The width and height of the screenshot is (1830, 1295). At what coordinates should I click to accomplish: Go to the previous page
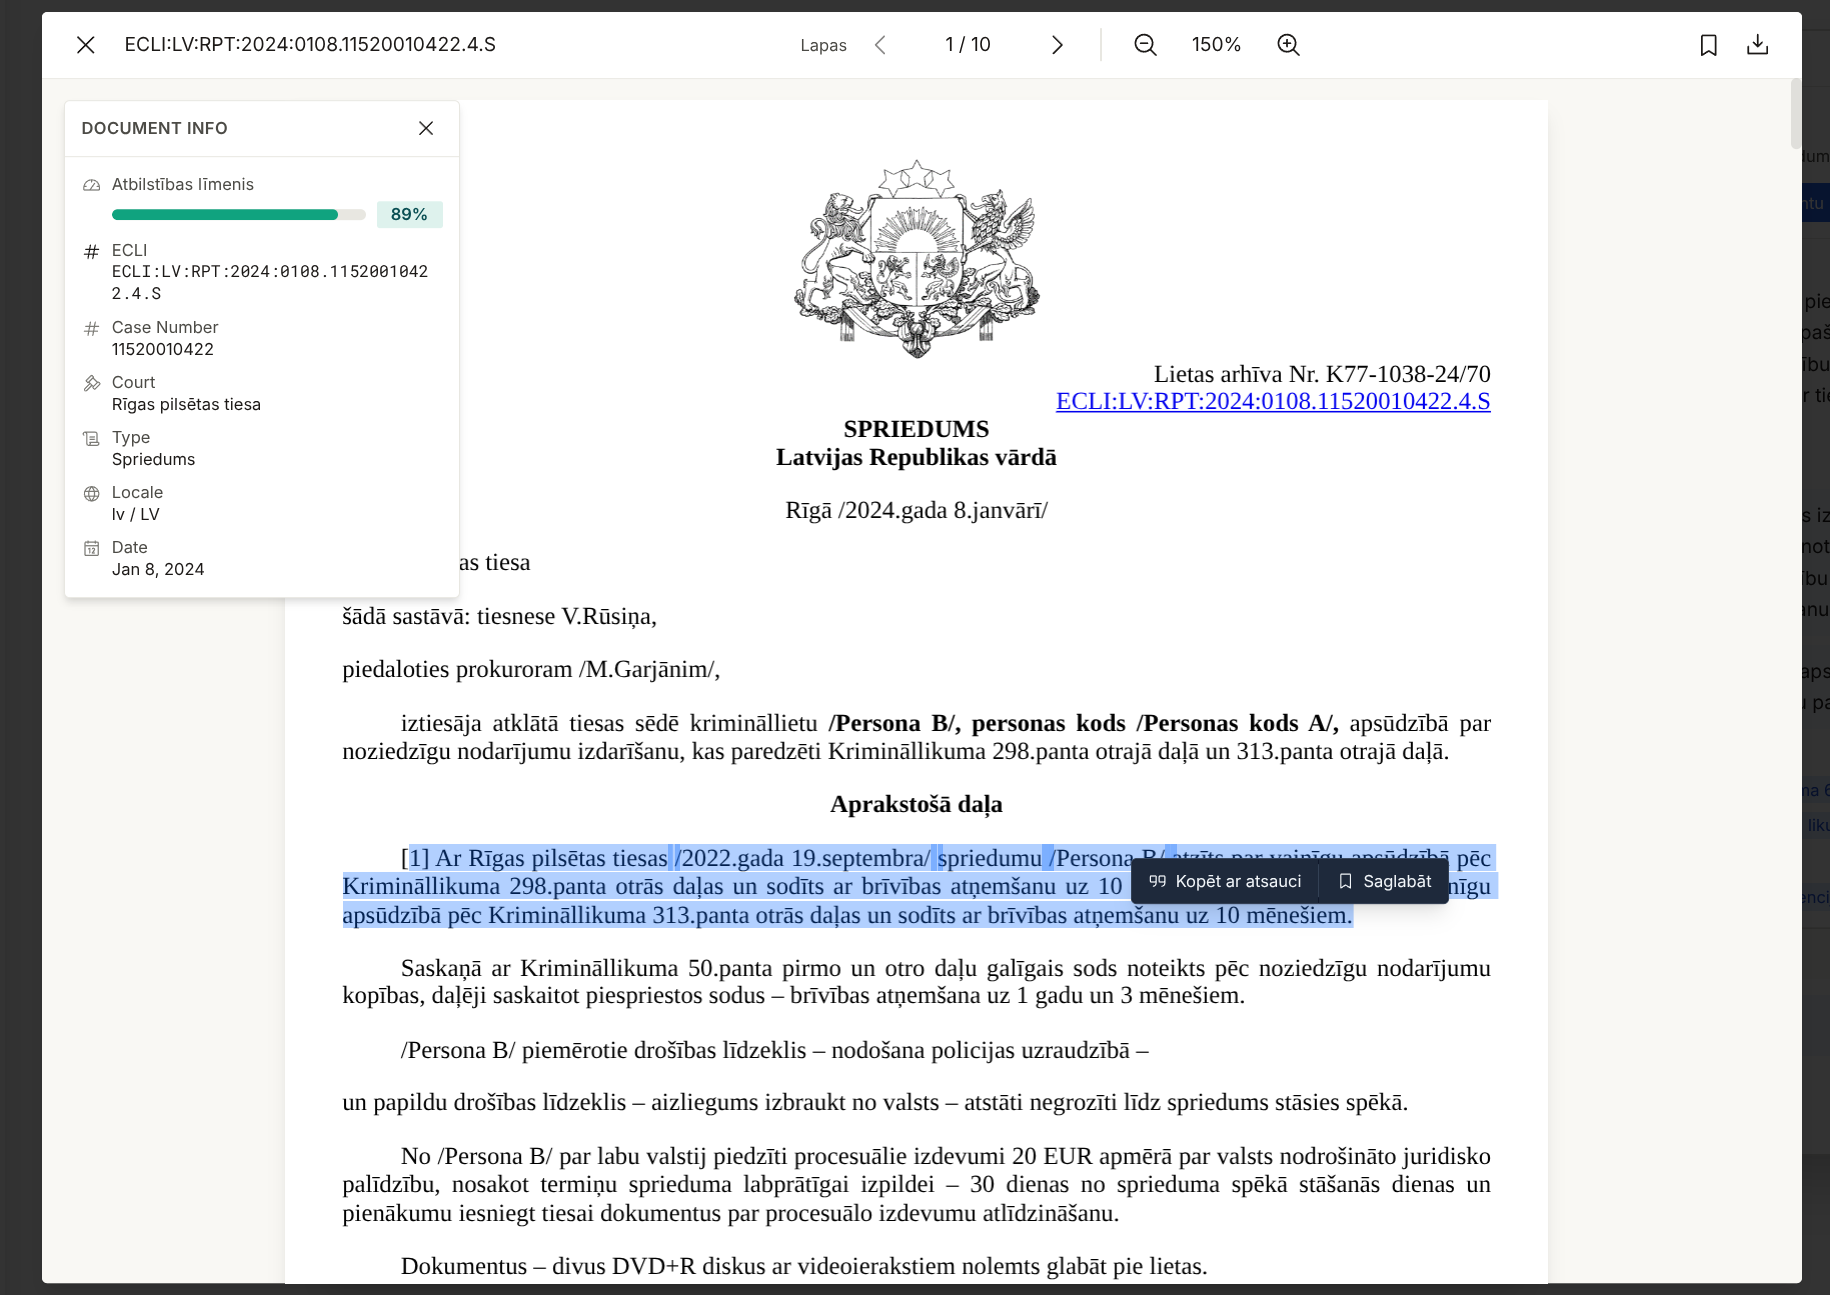pyautogui.click(x=879, y=44)
